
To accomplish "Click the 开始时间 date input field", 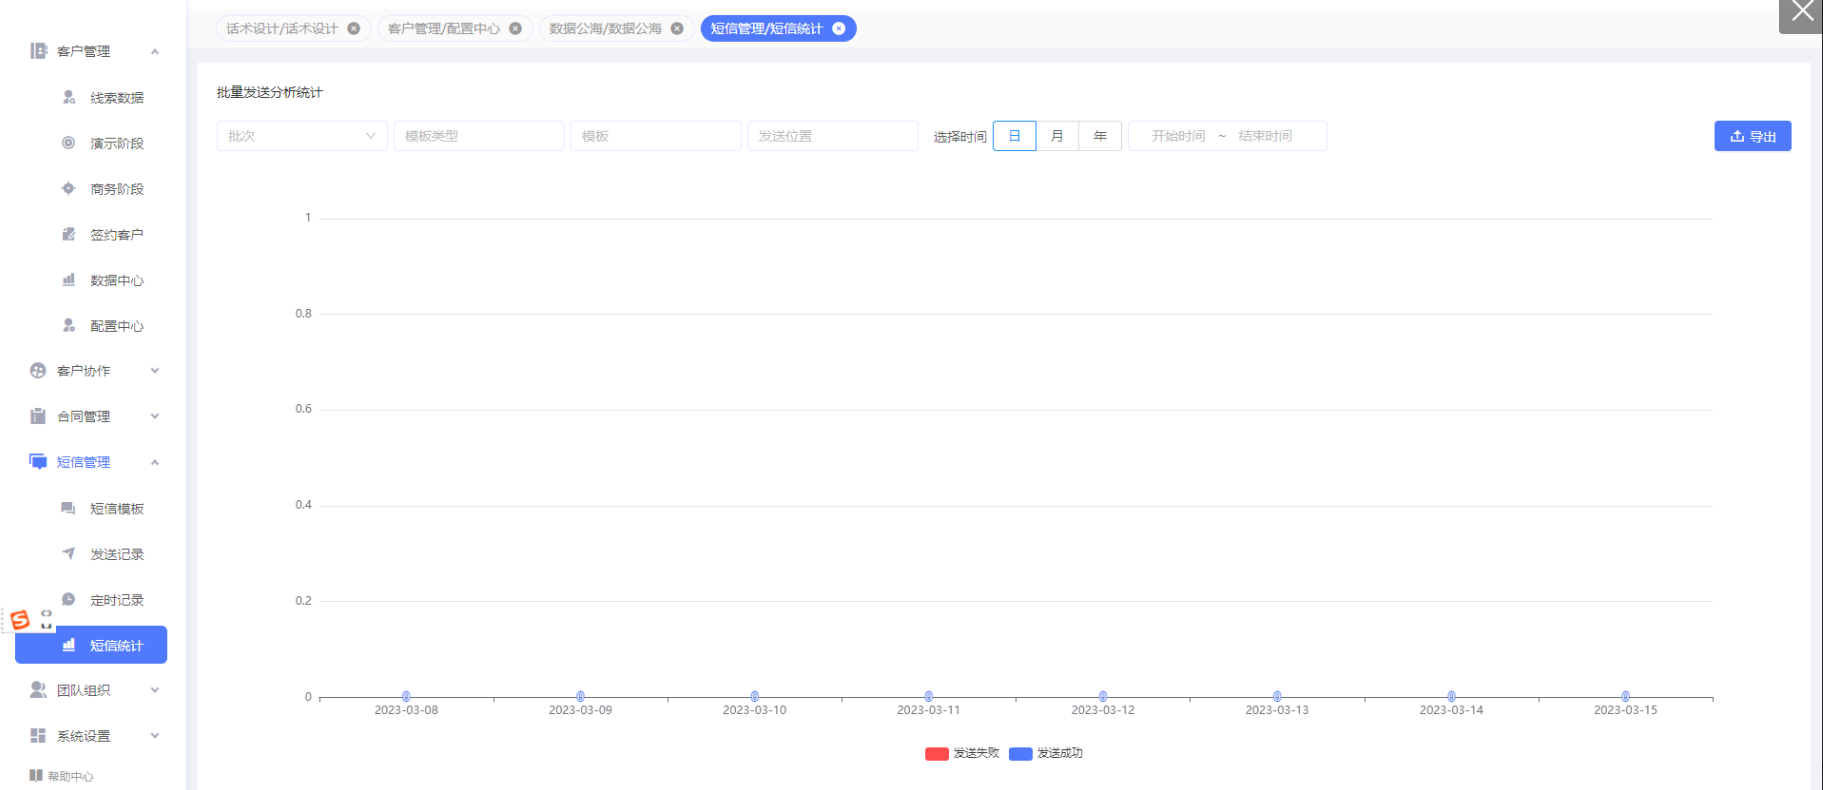I will click(1178, 136).
